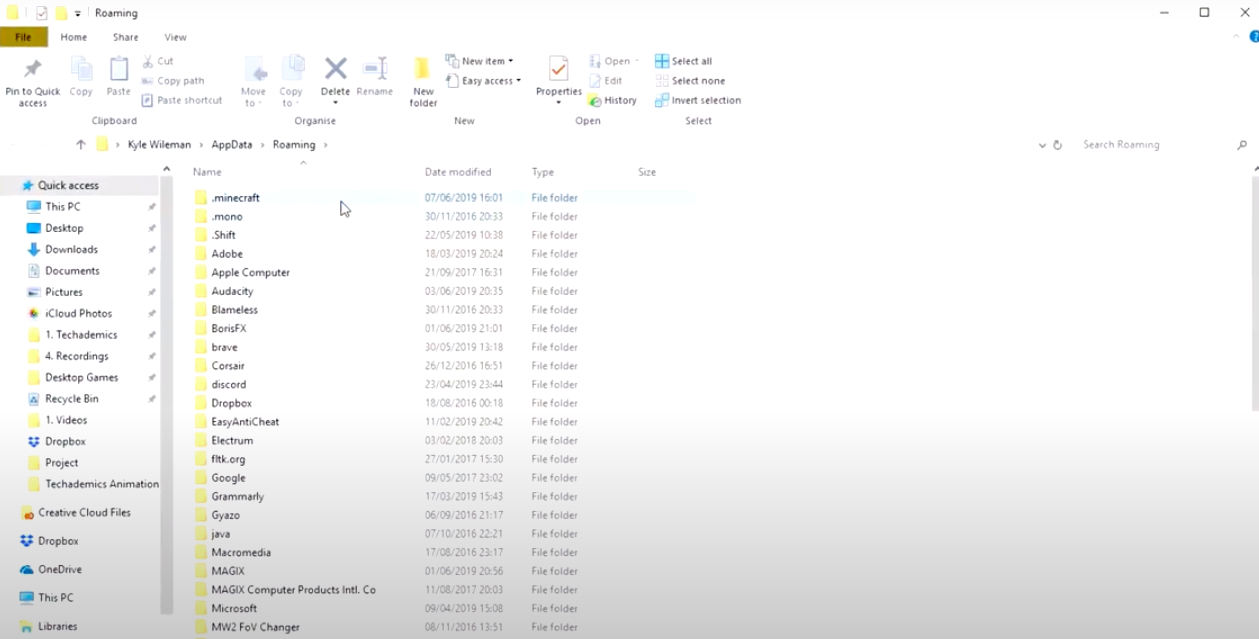This screenshot has height=639, width=1259.
Task: Click the Paste shortcut command
Action: [x=182, y=100]
